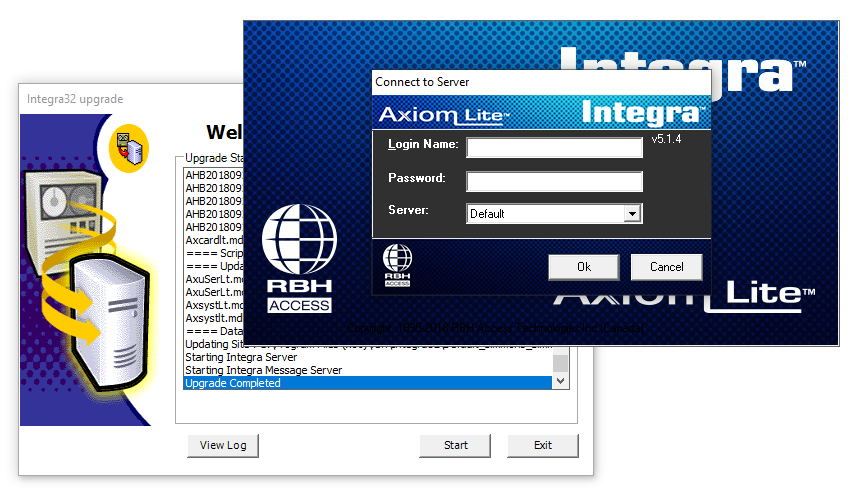Image resolution: width=852 pixels, height=493 pixels.
Task: Focus the Password field
Action: (x=554, y=182)
